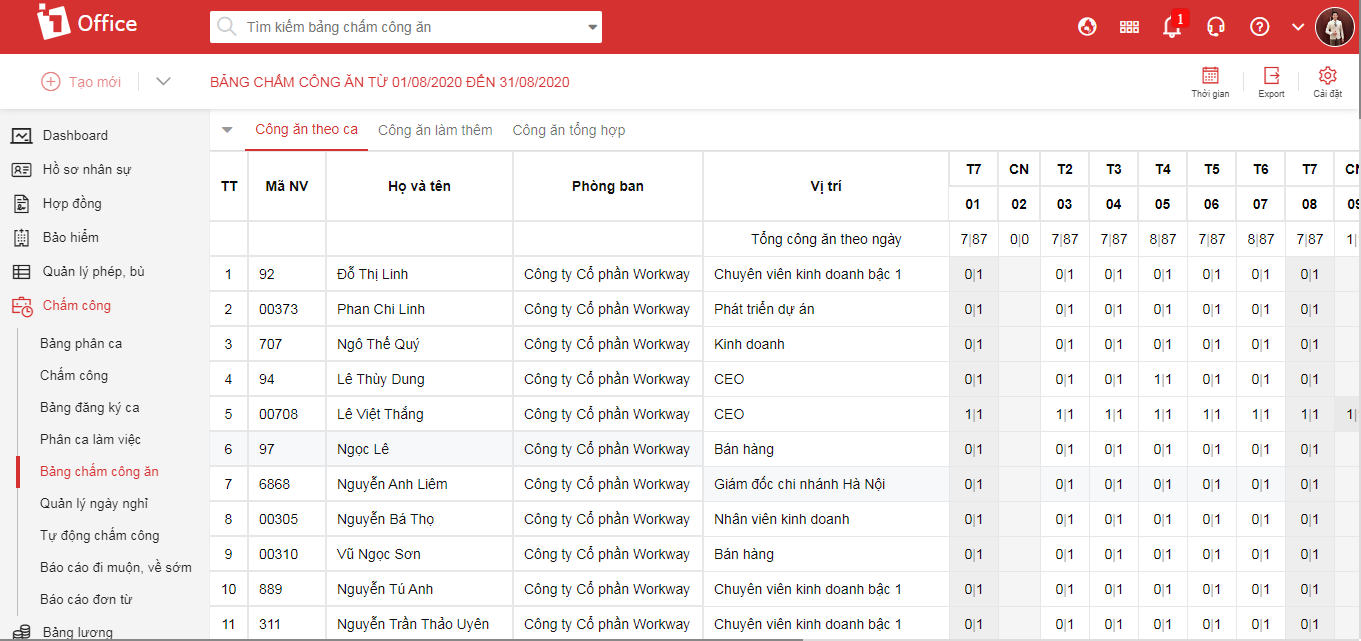Click inside the search input field

coord(400,26)
